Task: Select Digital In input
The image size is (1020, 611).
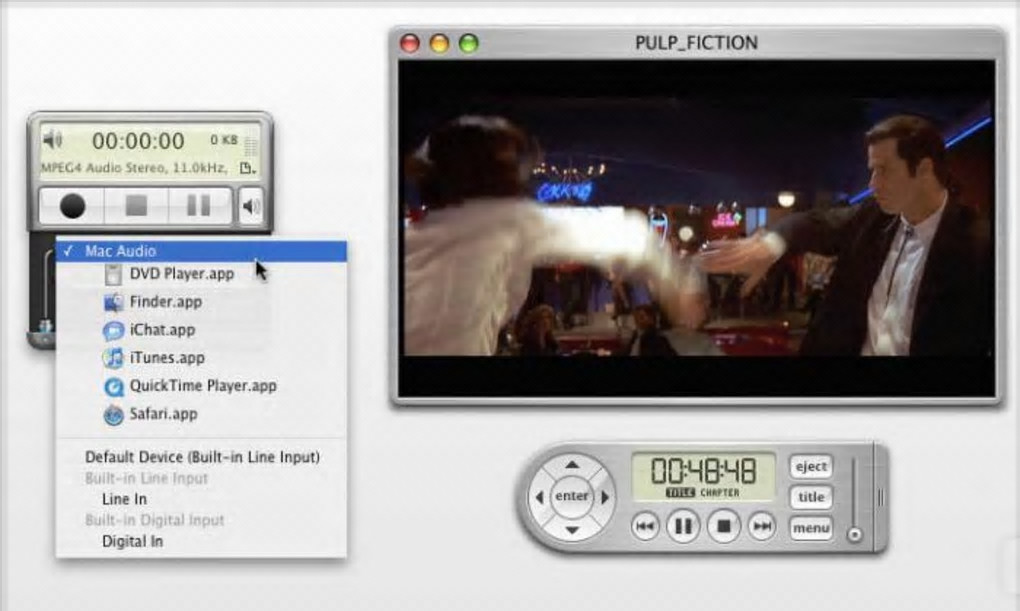Action: (x=201, y=541)
